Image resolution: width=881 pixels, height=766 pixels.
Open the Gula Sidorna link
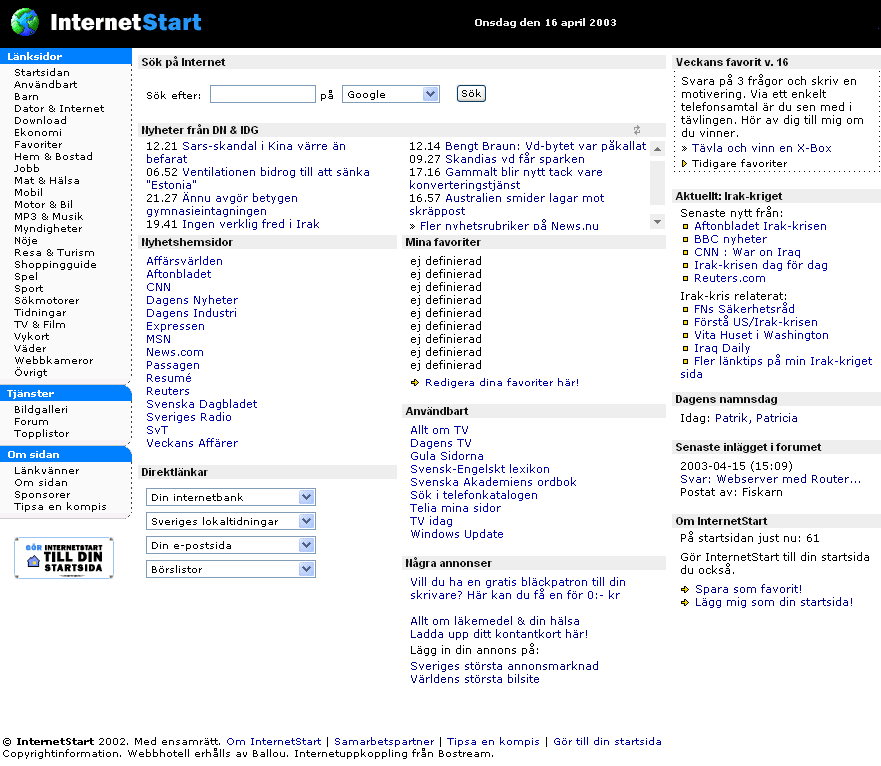point(447,456)
